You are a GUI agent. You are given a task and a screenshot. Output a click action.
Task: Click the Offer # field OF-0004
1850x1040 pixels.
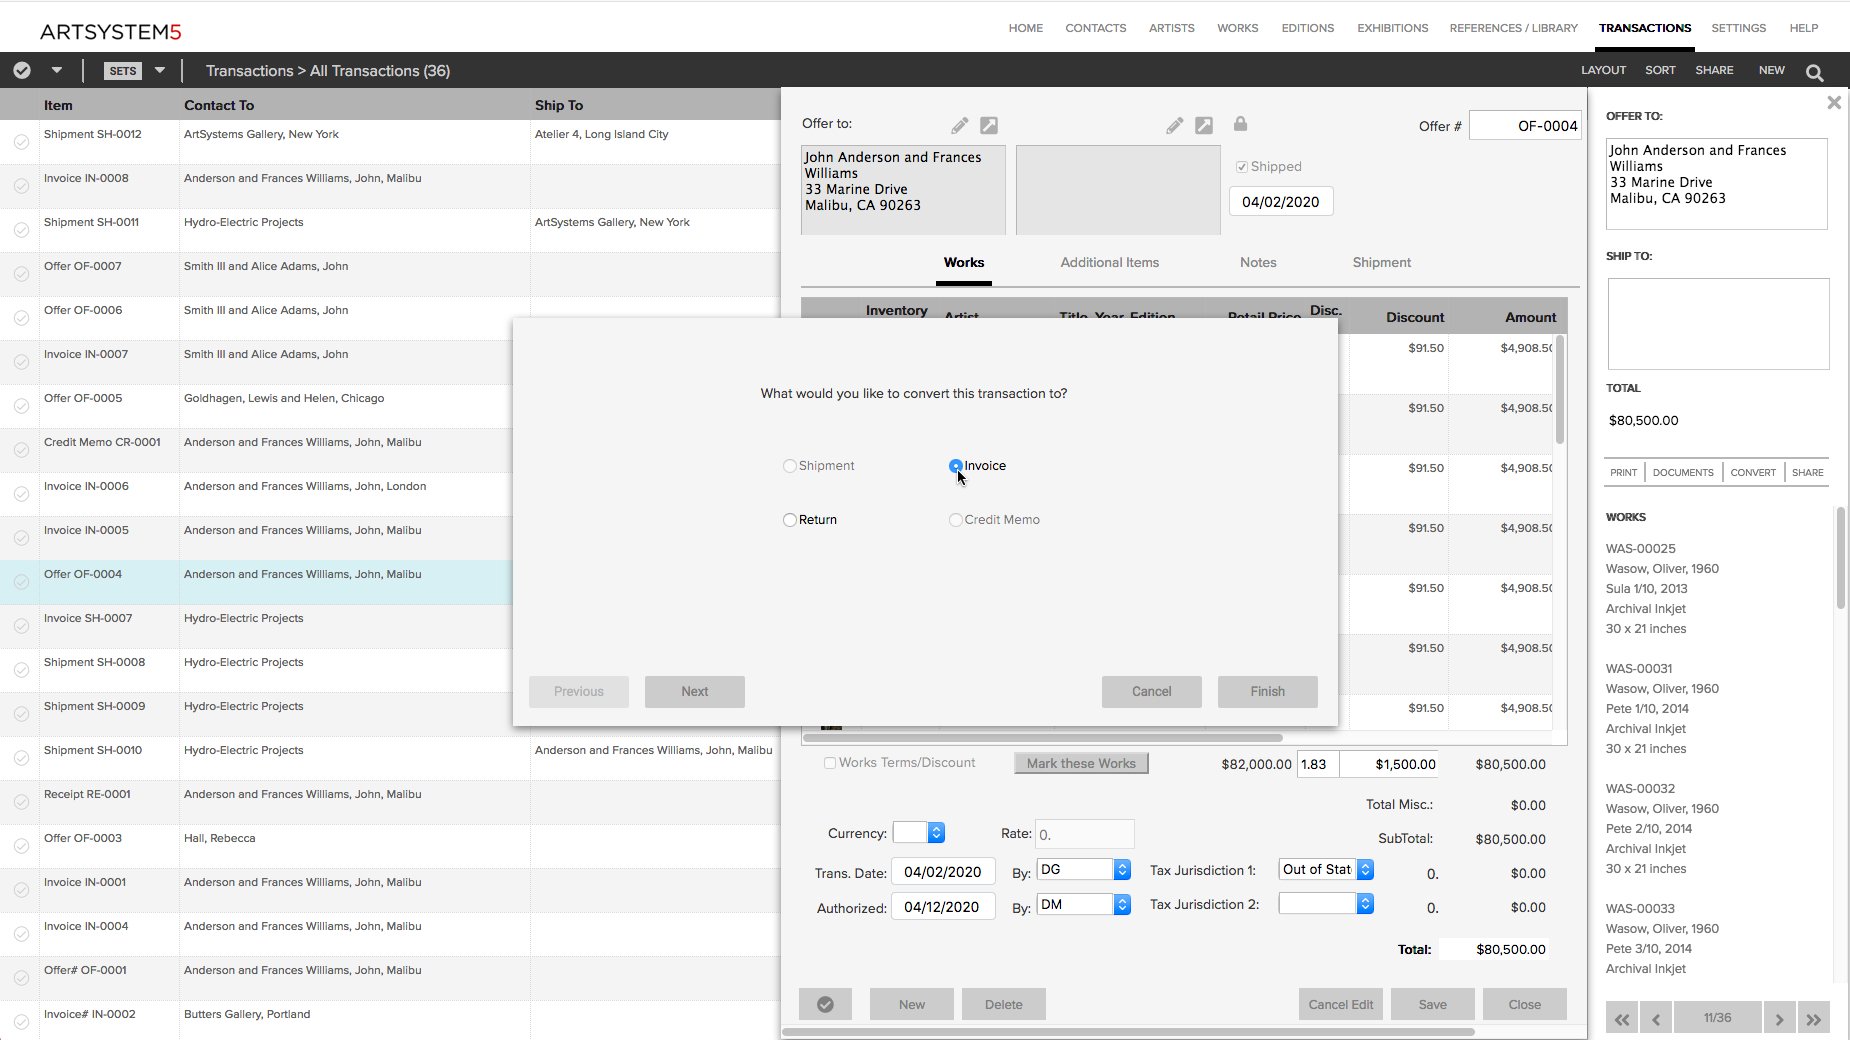(1525, 125)
